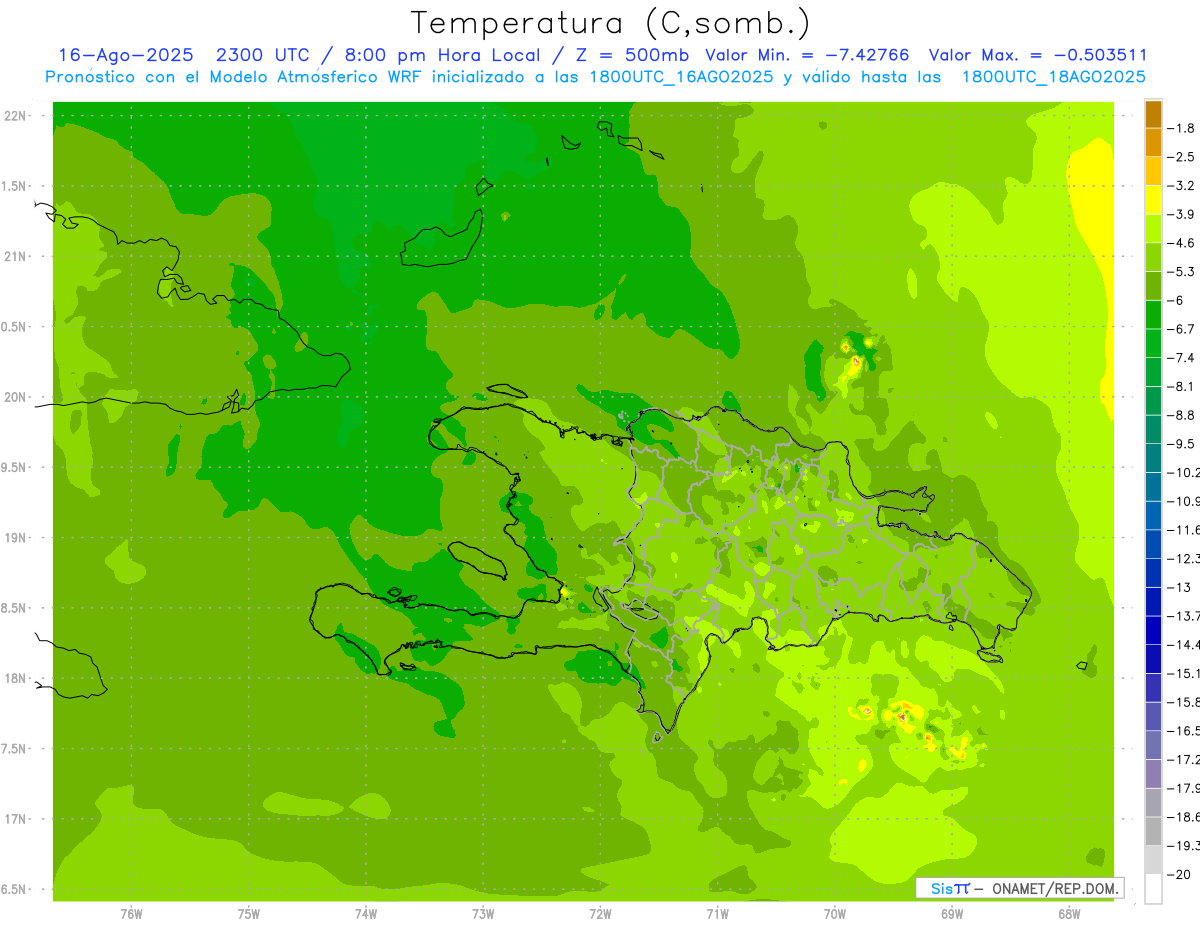This screenshot has width=1200, height=927.
Task: Click the "-9.5" legend value
Action: [1182, 443]
